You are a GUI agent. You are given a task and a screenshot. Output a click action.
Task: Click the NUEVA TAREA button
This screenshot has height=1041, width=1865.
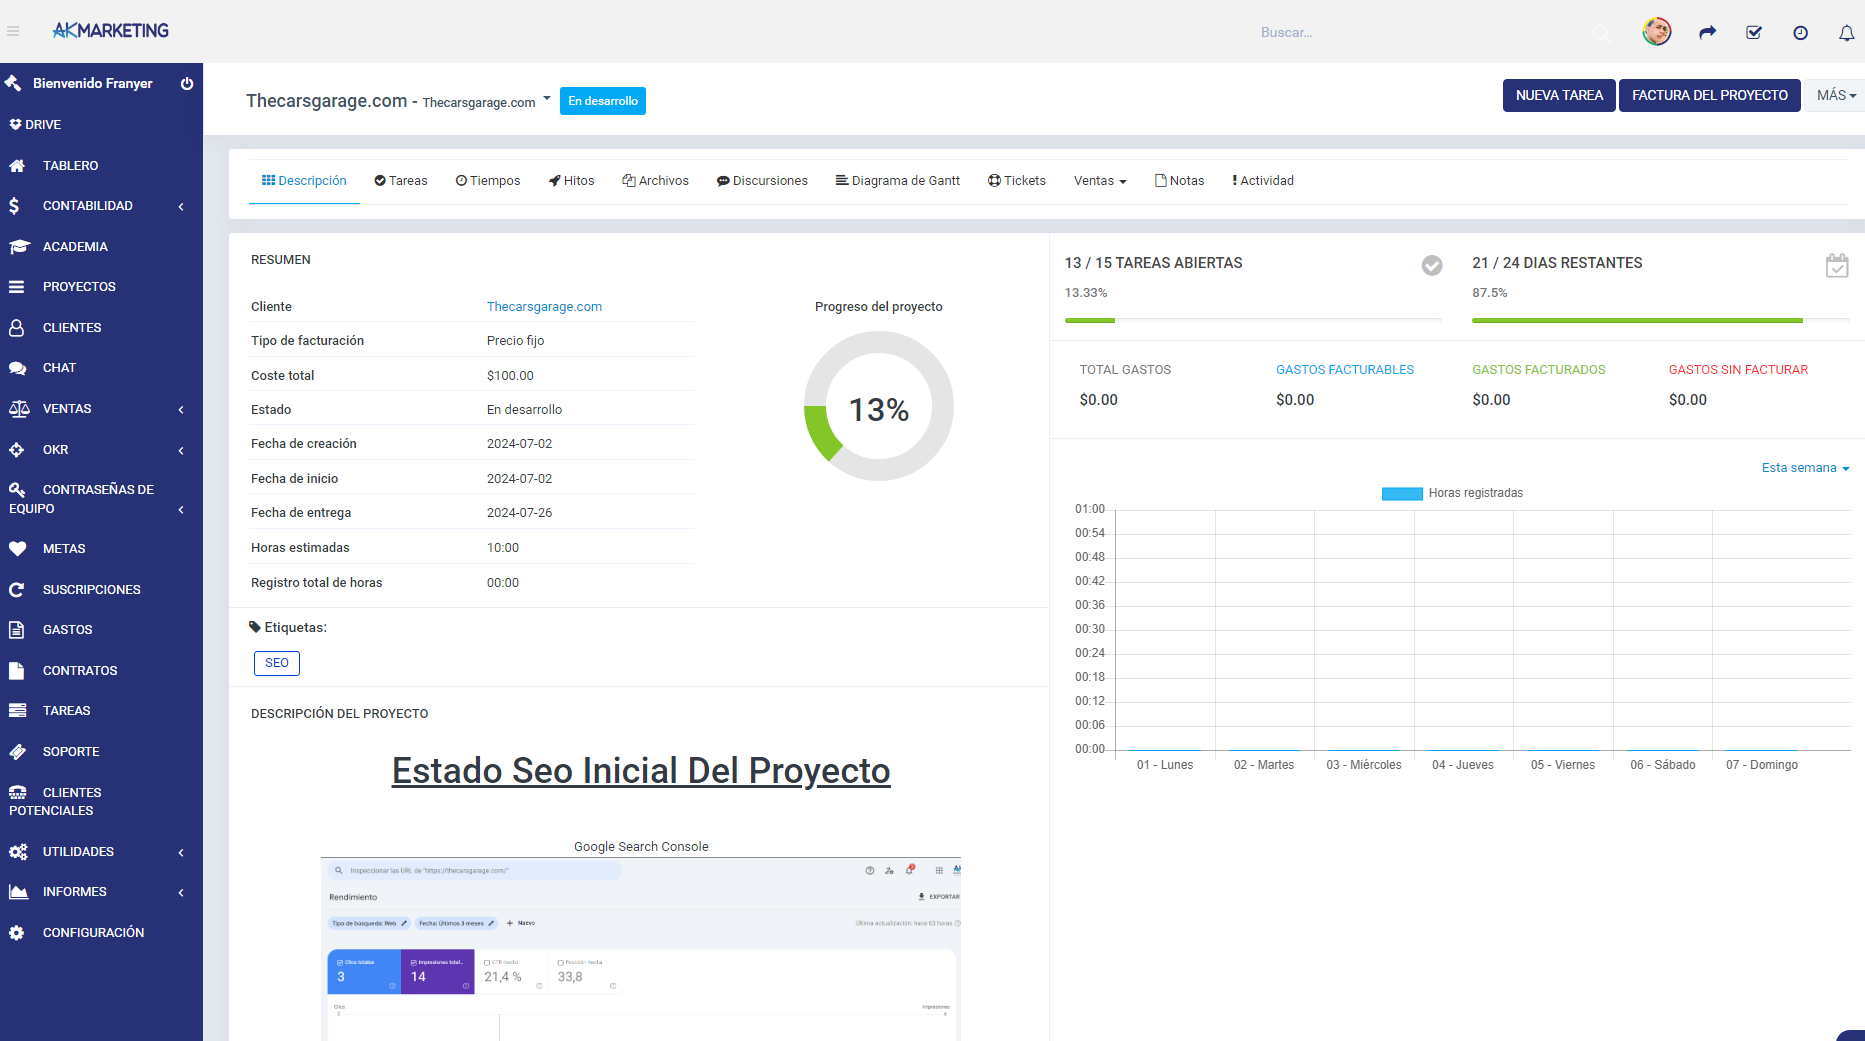[1559, 96]
